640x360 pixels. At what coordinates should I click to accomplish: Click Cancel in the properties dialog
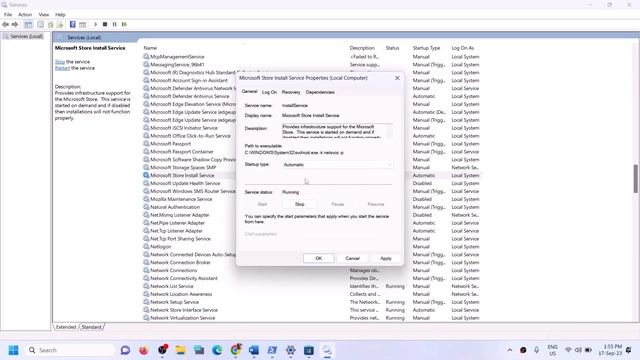[352, 258]
